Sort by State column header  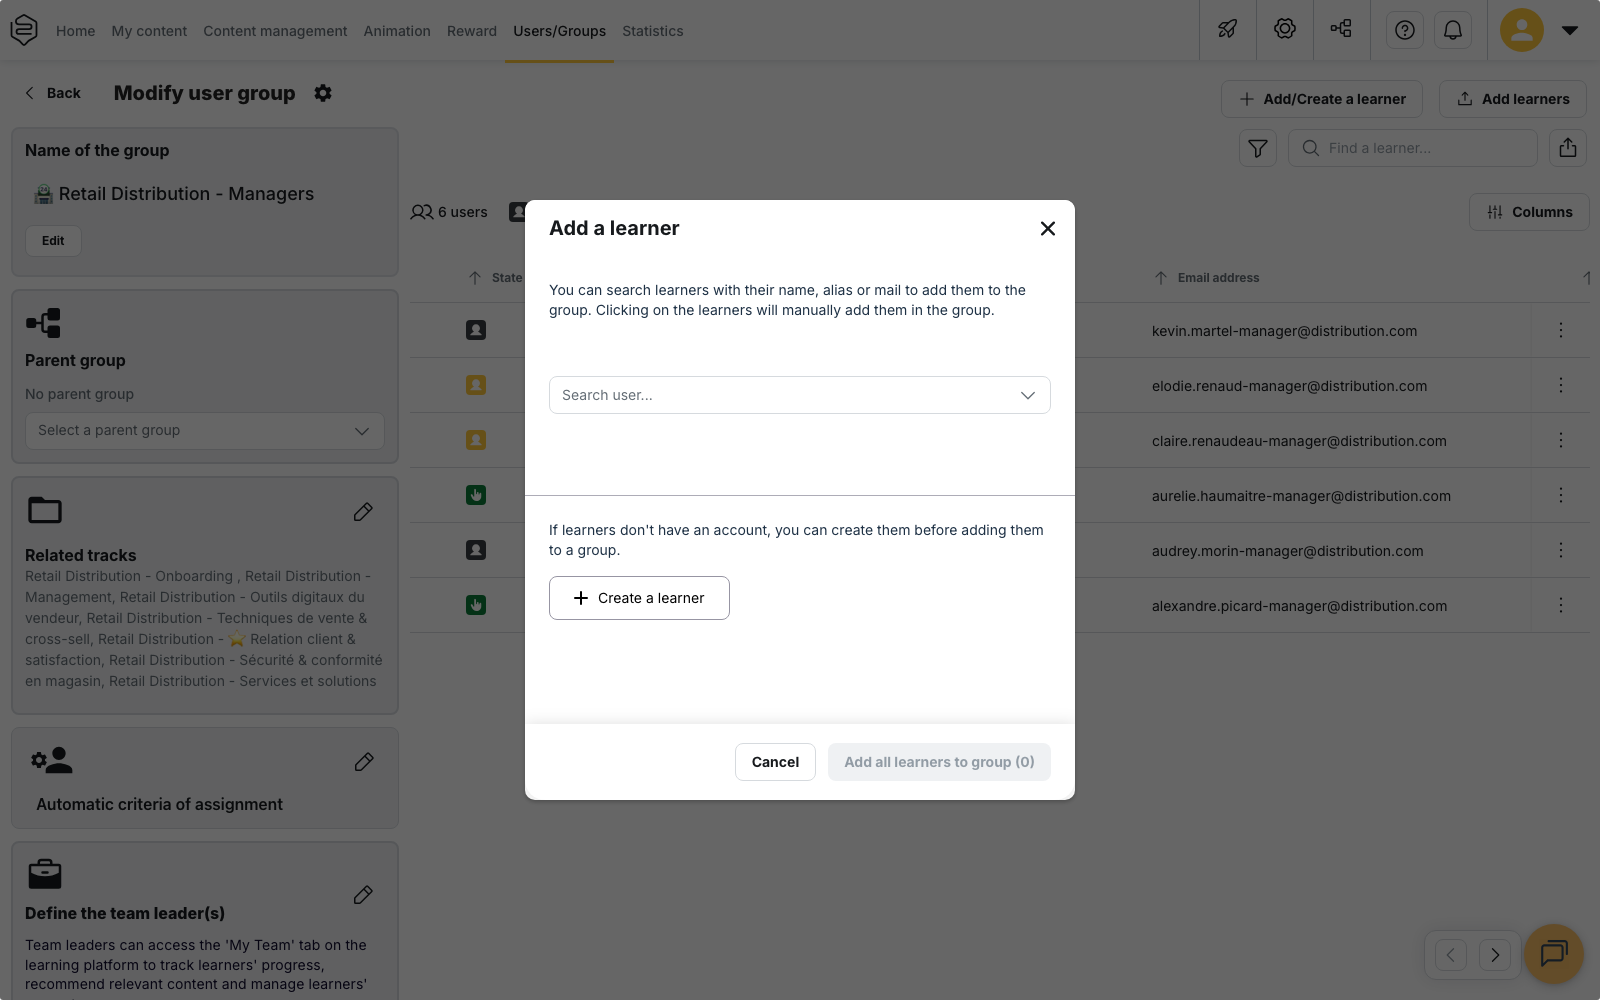[496, 278]
